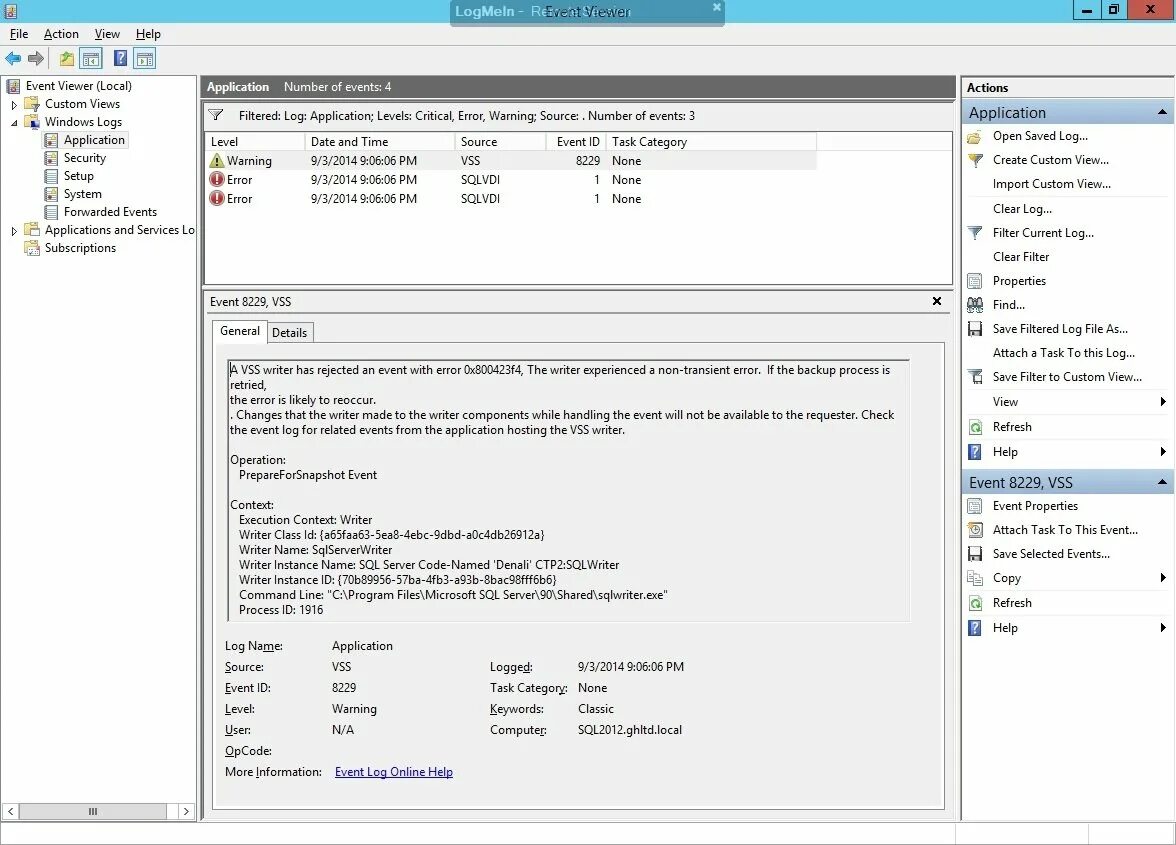Viewport: 1176px width, 845px height.
Task: Click the Error icon on first SQLVDI row
Action: [217, 180]
